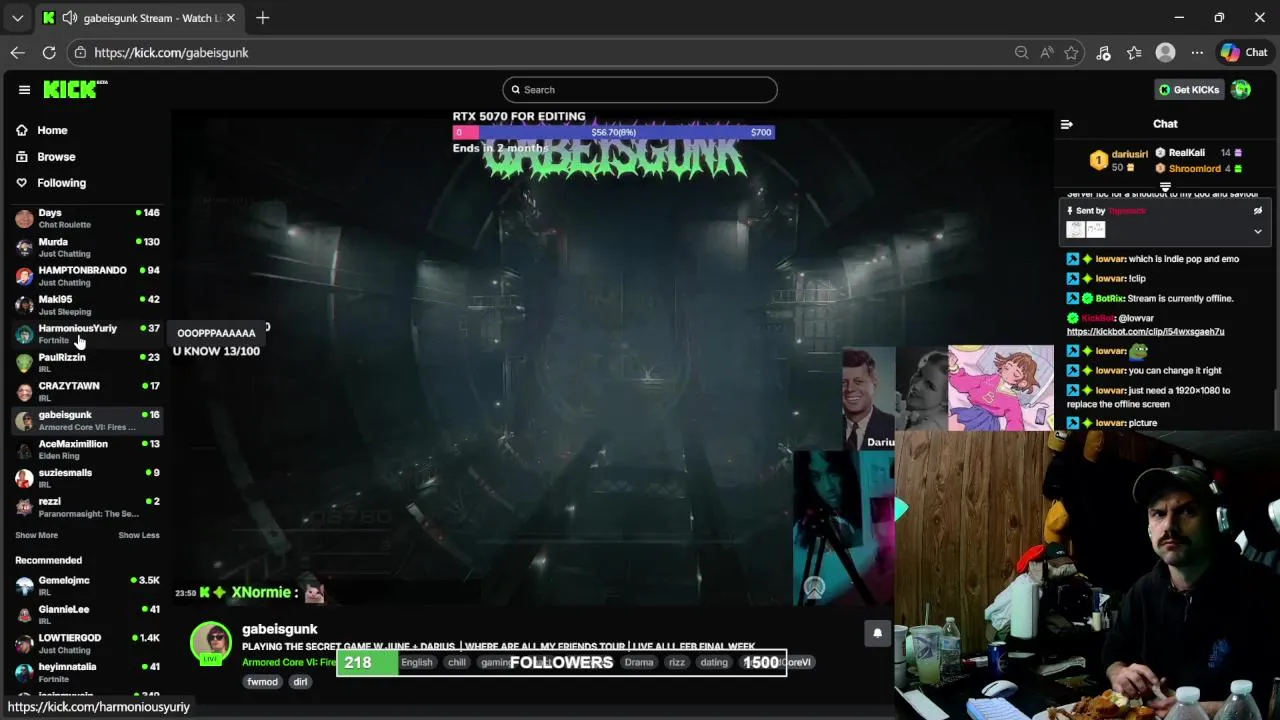Open HAMPTONBRANDO channel in sidebar
Image resolution: width=1280 pixels, height=720 pixels.
[x=87, y=276]
